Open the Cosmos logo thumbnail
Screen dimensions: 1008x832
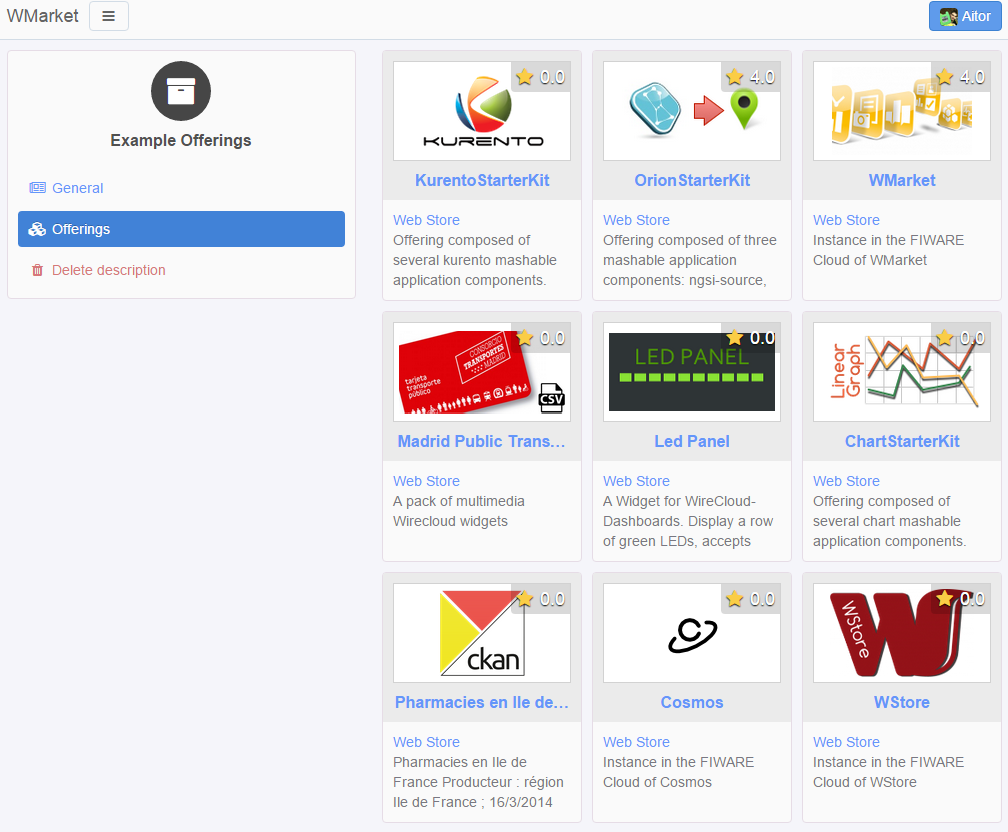pos(692,633)
